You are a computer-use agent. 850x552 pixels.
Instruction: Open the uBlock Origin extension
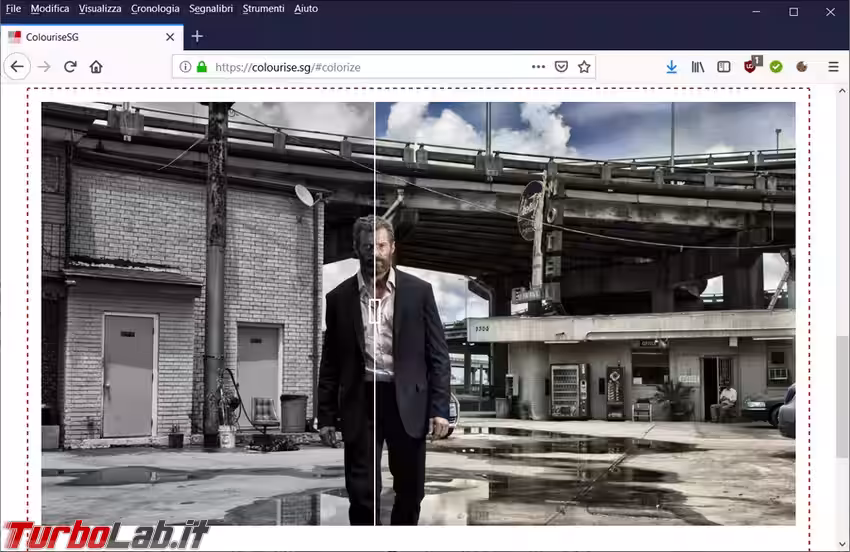tap(751, 67)
